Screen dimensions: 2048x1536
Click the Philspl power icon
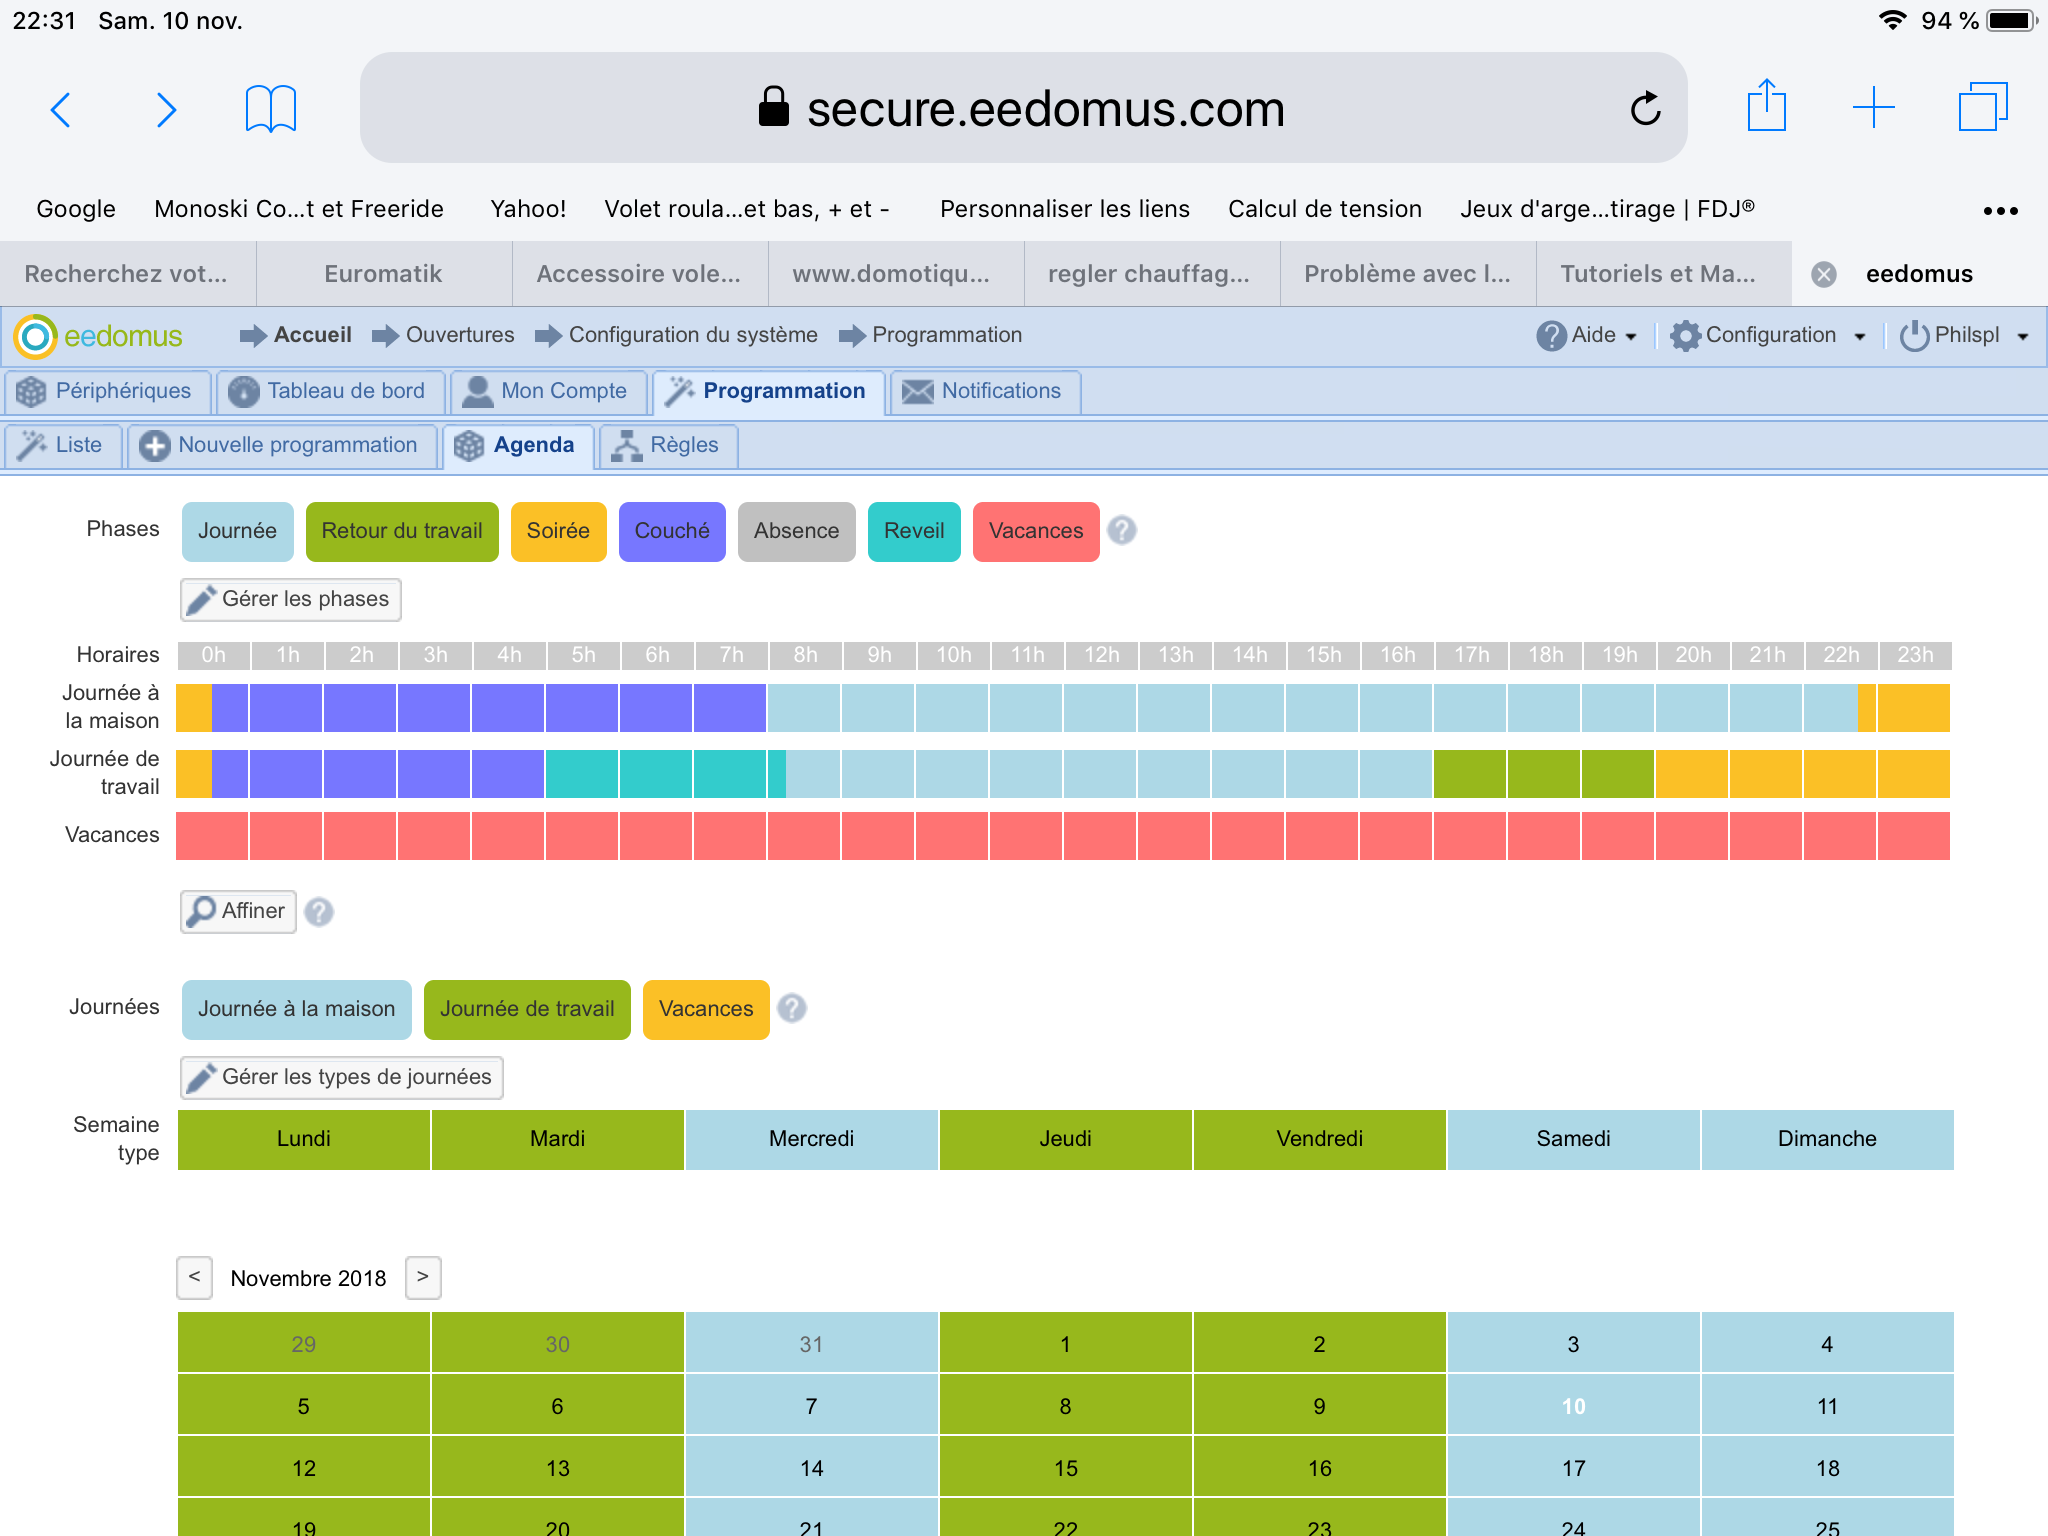[x=1914, y=336]
